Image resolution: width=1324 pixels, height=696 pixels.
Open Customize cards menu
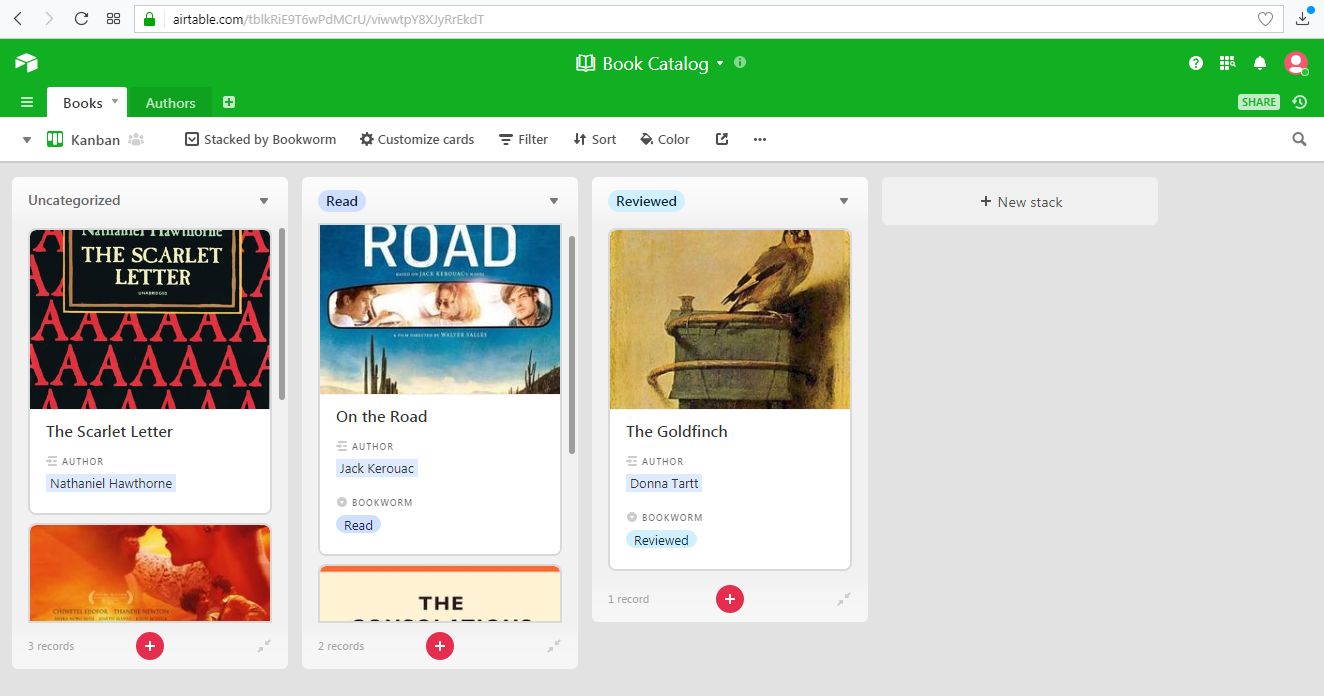417,139
